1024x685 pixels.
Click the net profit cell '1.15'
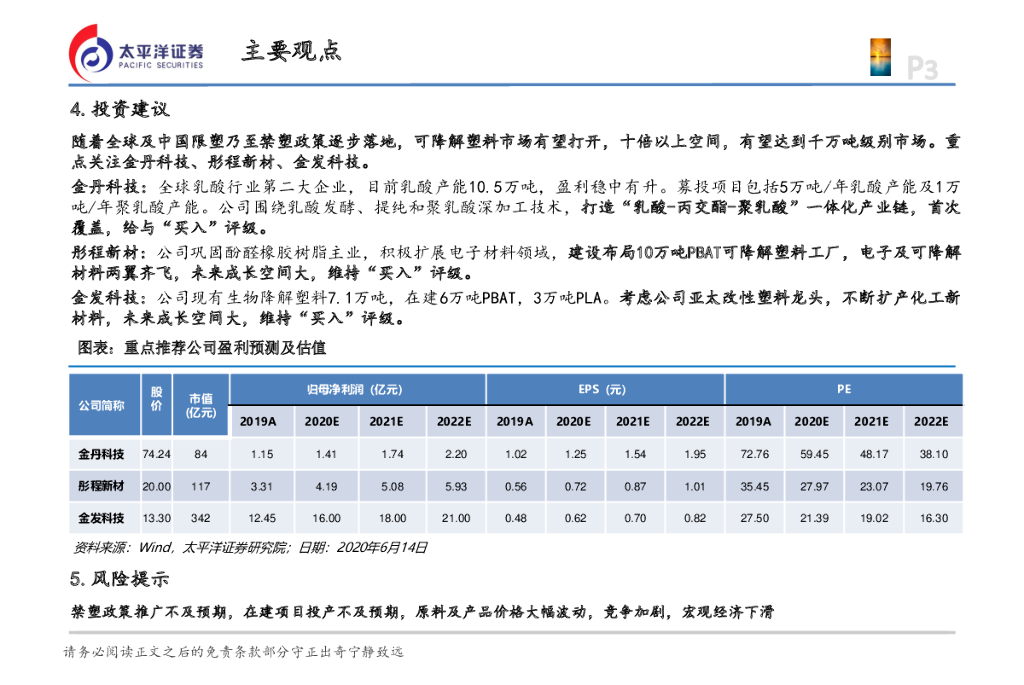tap(262, 454)
